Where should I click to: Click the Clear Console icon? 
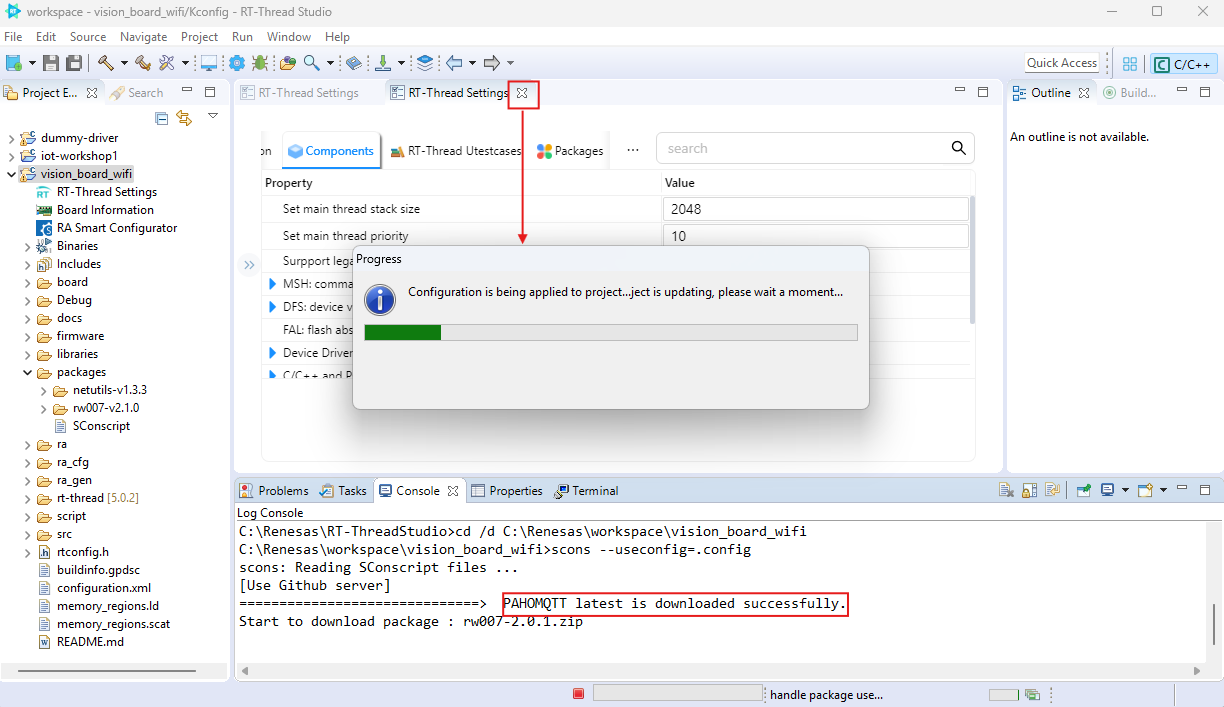click(1007, 490)
